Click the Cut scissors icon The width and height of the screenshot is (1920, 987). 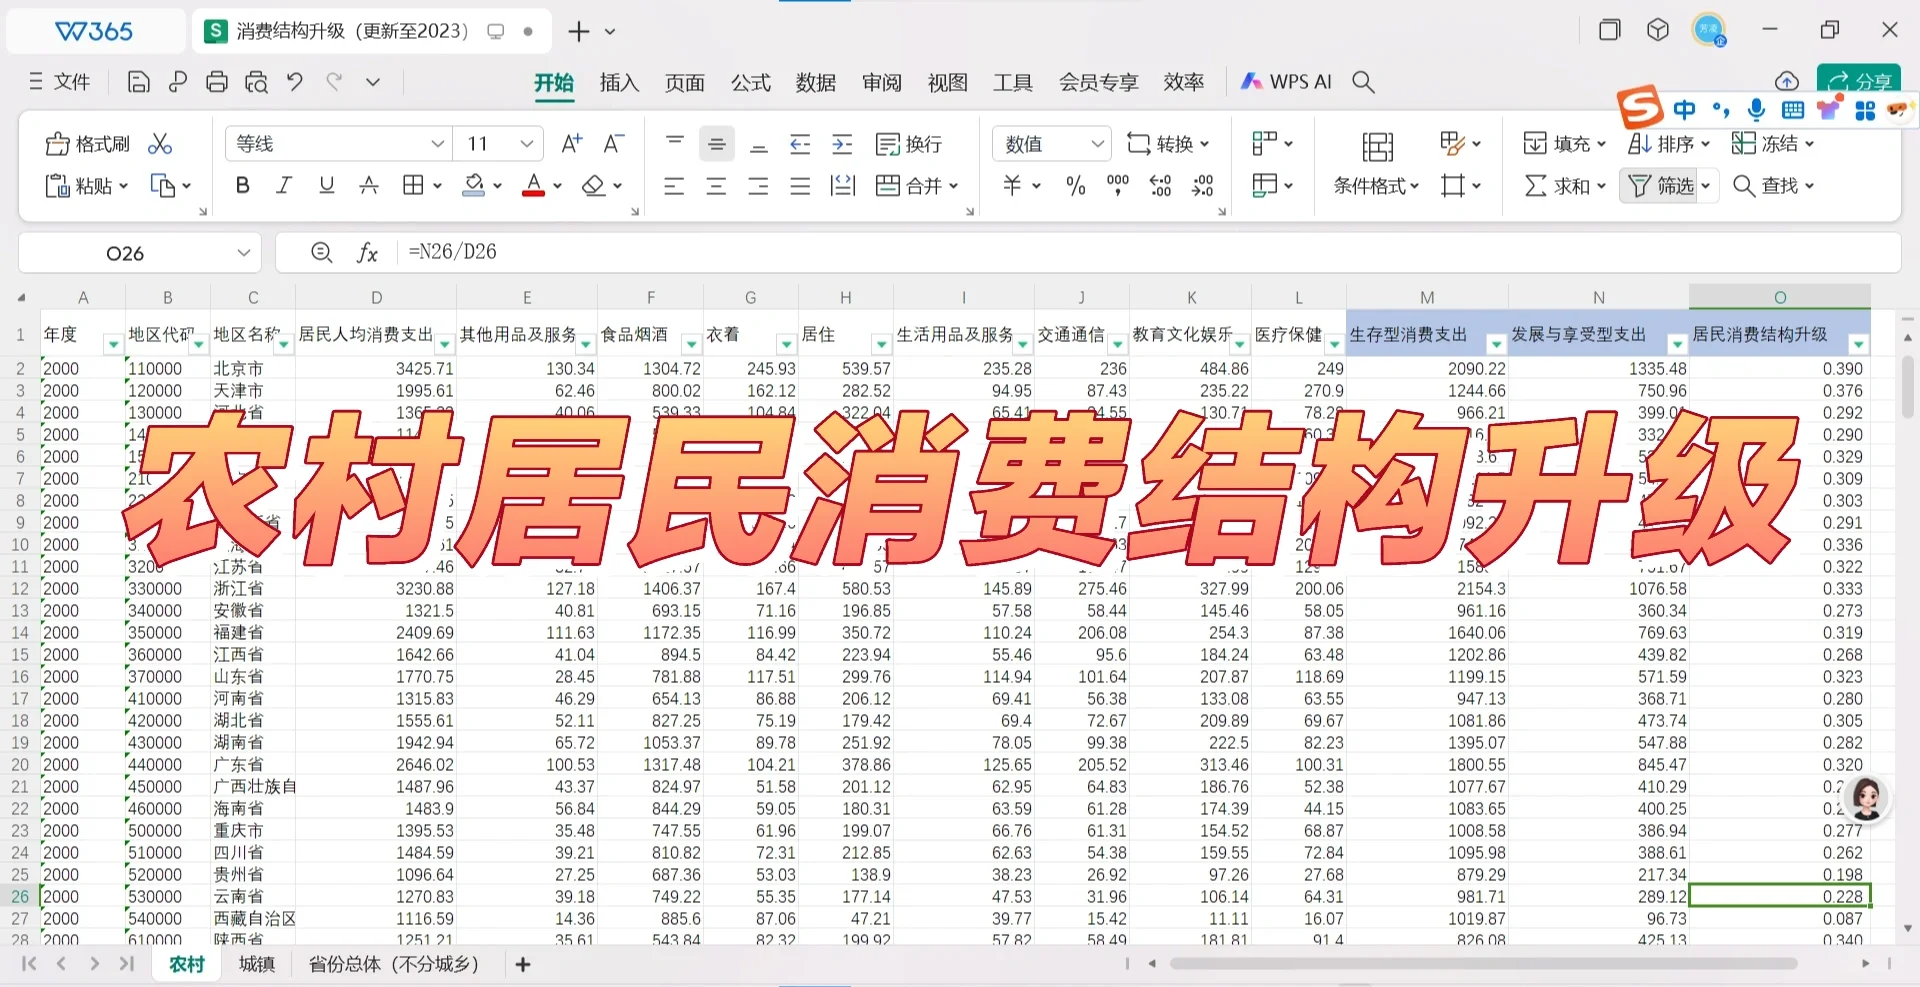click(x=160, y=144)
